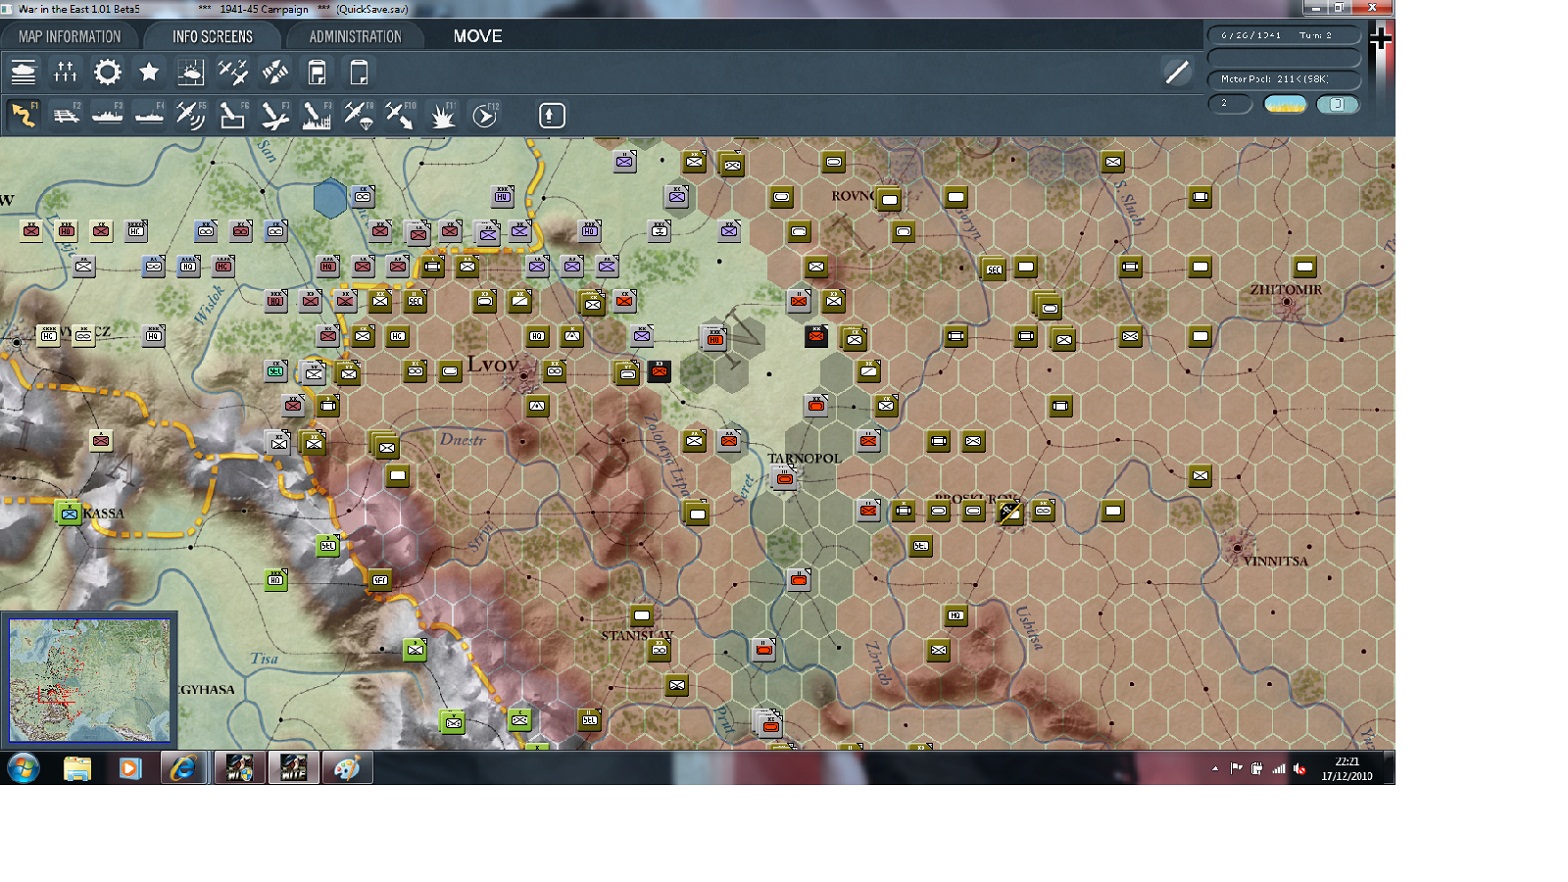Select amphibious transport F4 ship icon

coord(149,115)
